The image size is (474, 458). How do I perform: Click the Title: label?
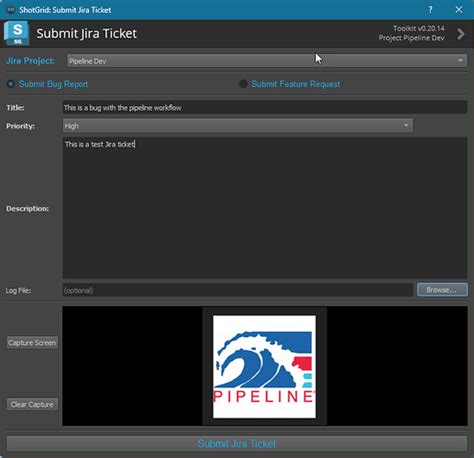click(15, 108)
